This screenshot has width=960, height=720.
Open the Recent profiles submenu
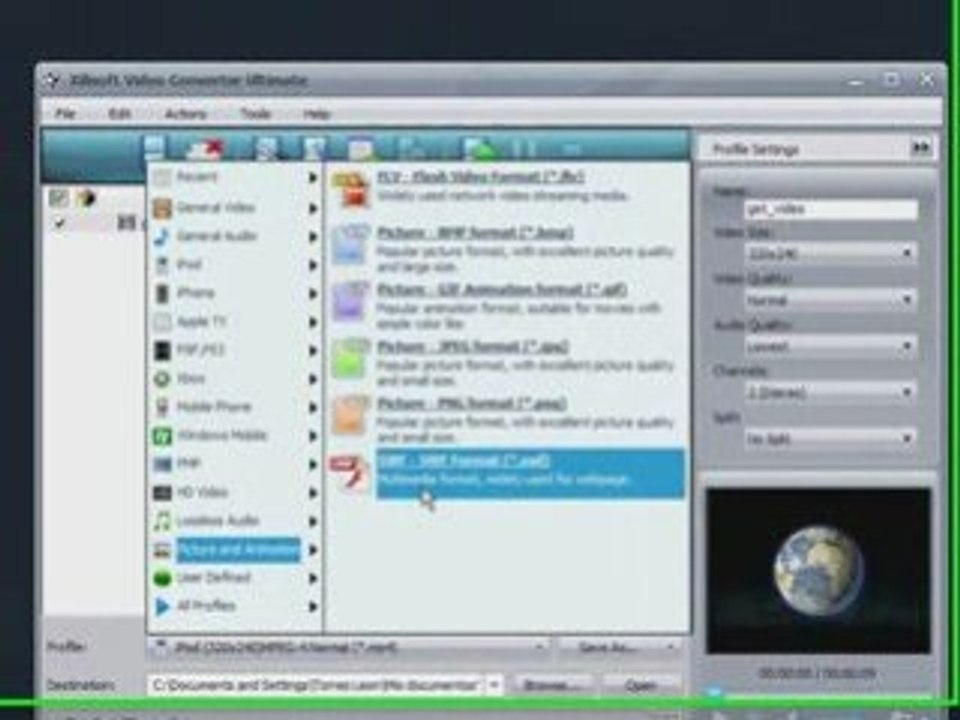[236, 178]
